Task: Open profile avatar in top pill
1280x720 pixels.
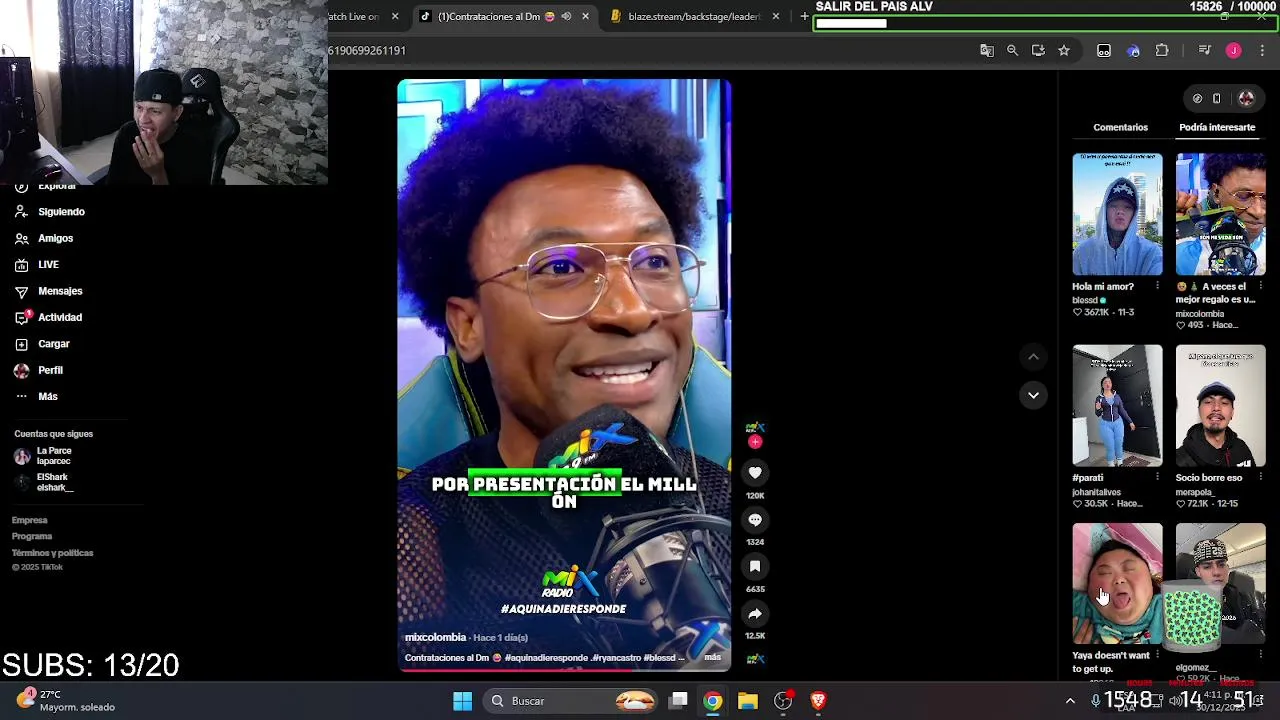Action: 1246,98
